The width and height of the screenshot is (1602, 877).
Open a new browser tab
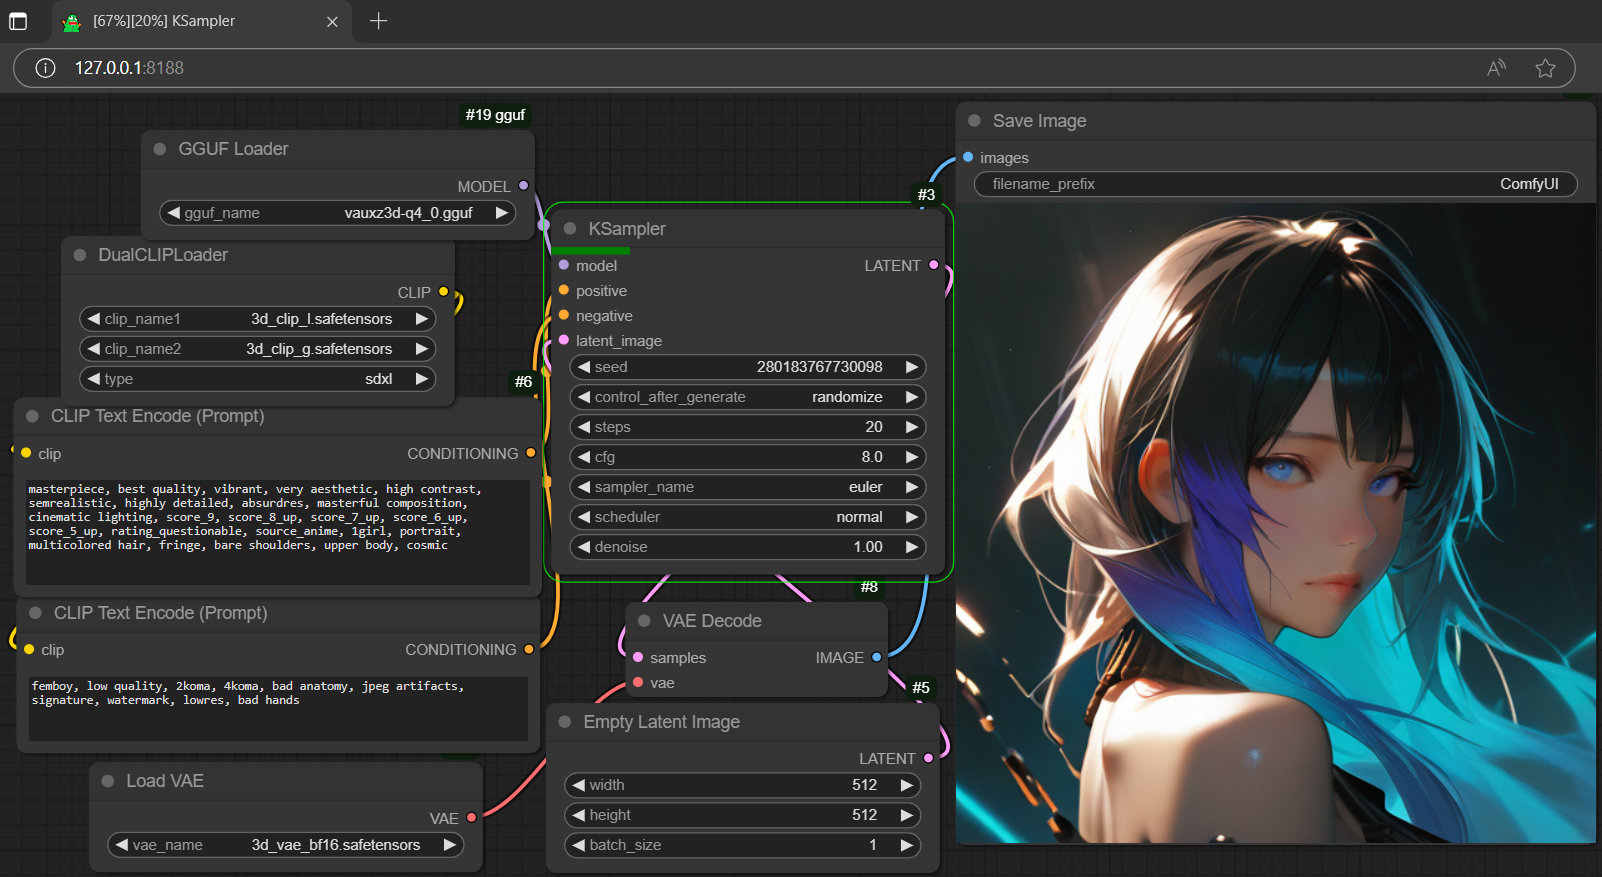[378, 21]
